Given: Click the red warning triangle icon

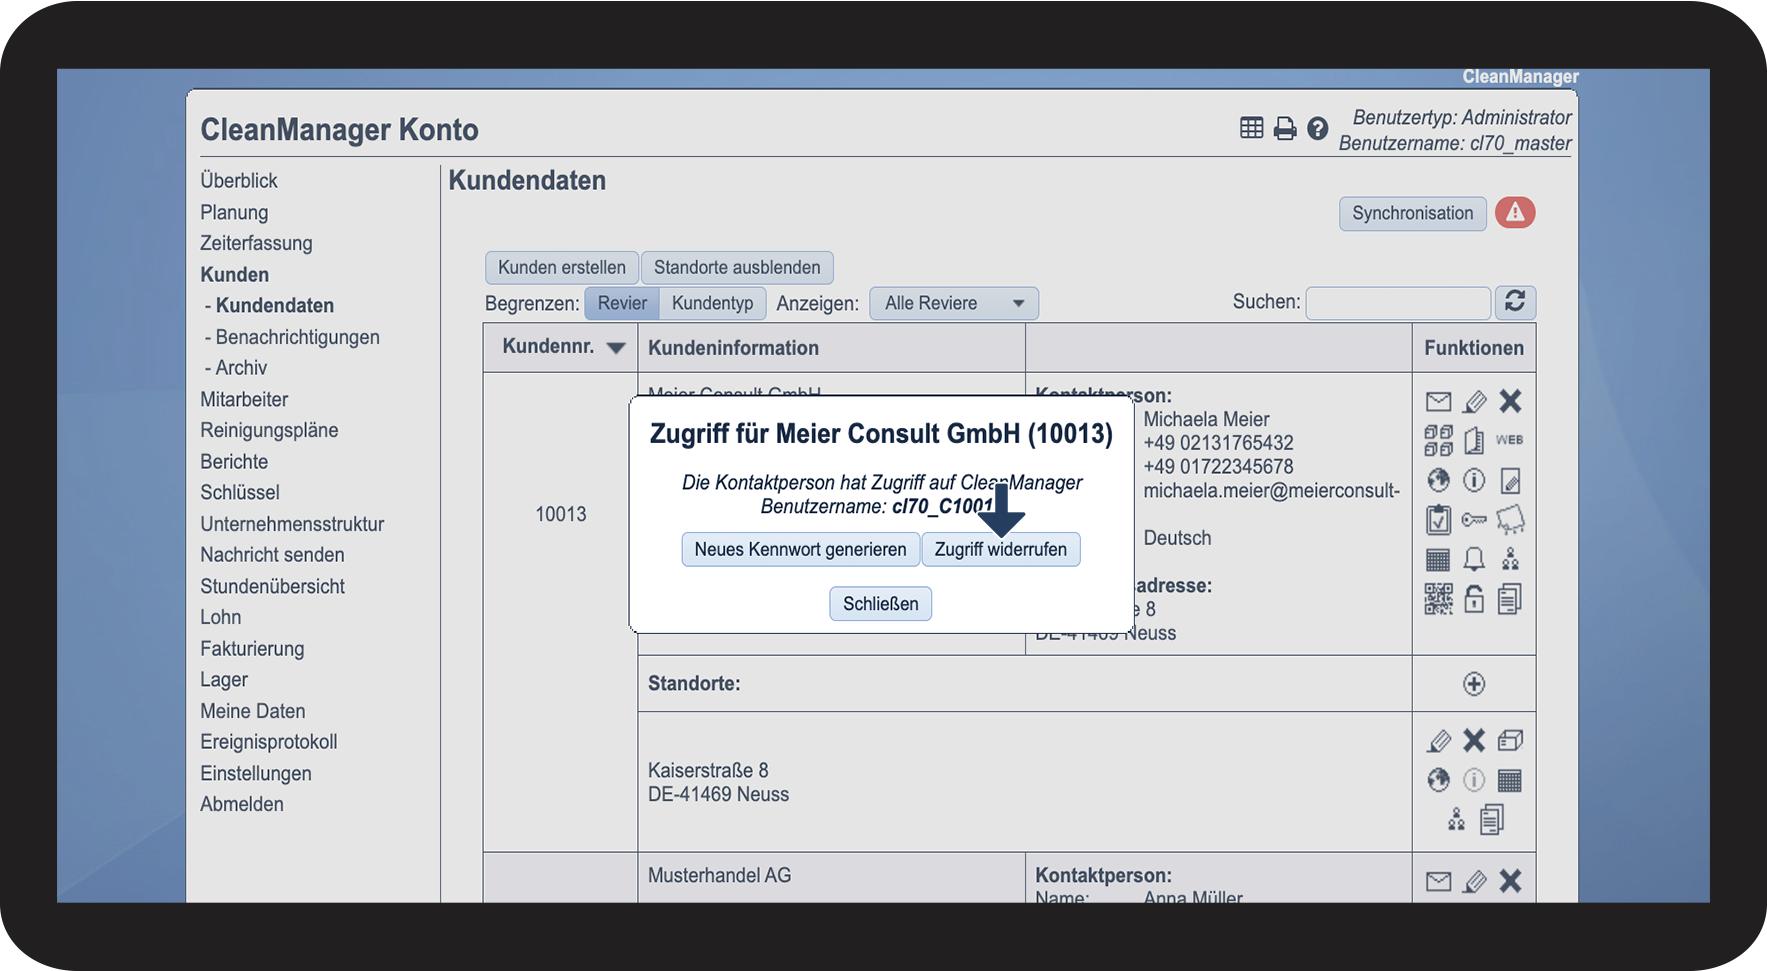Looking at the screenshot, I should [x=1515, y=213].
